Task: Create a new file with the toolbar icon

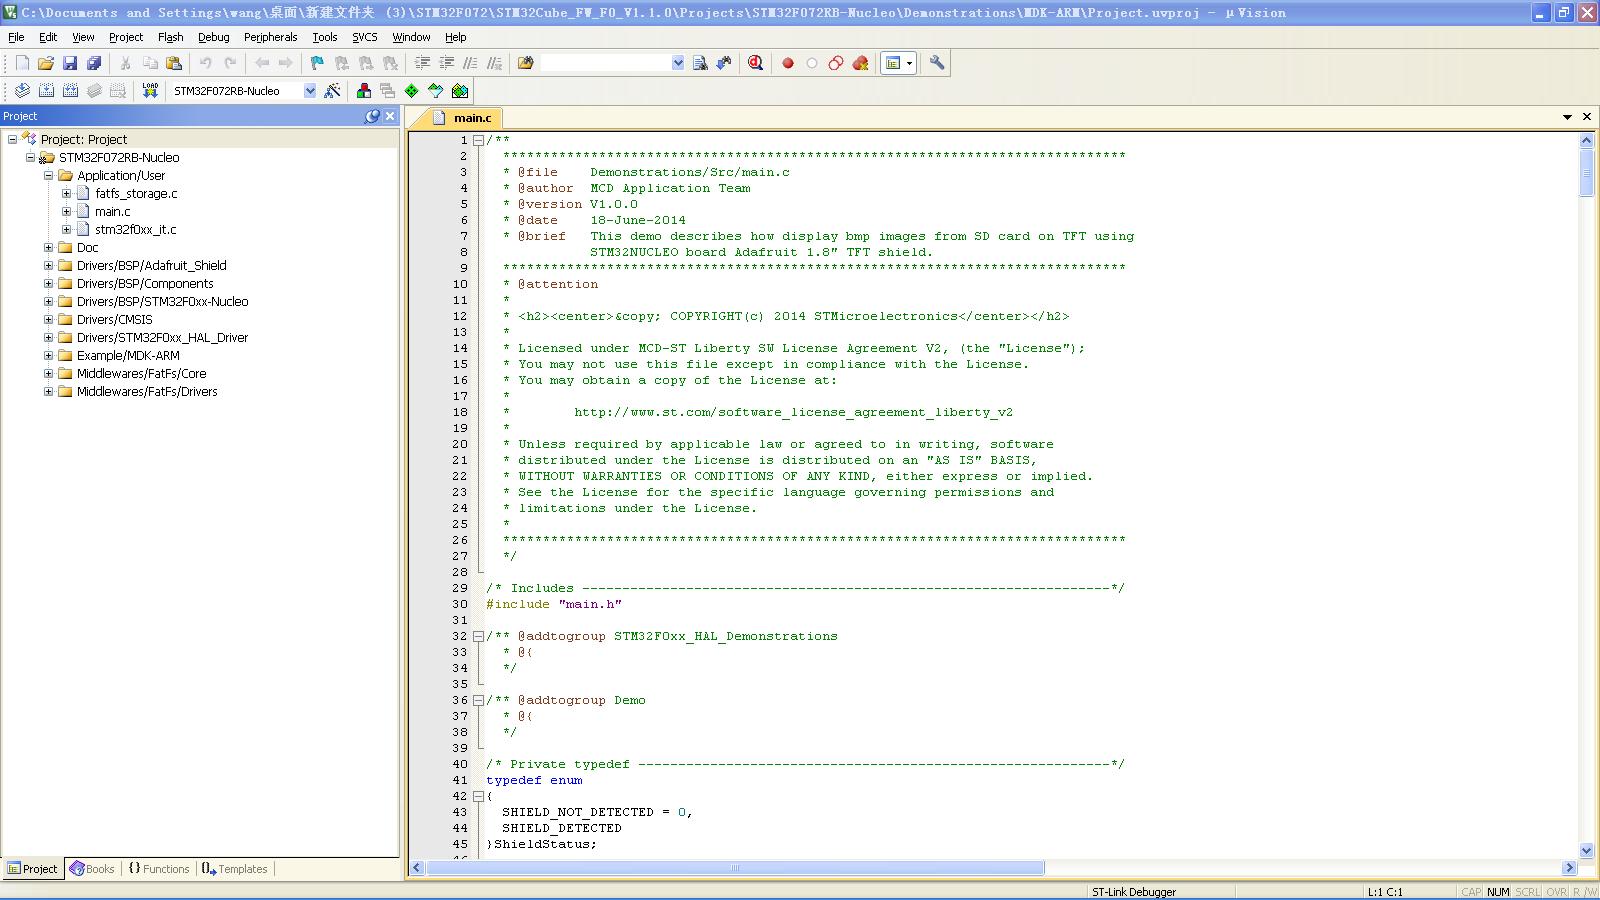Action: click(22, 63)
